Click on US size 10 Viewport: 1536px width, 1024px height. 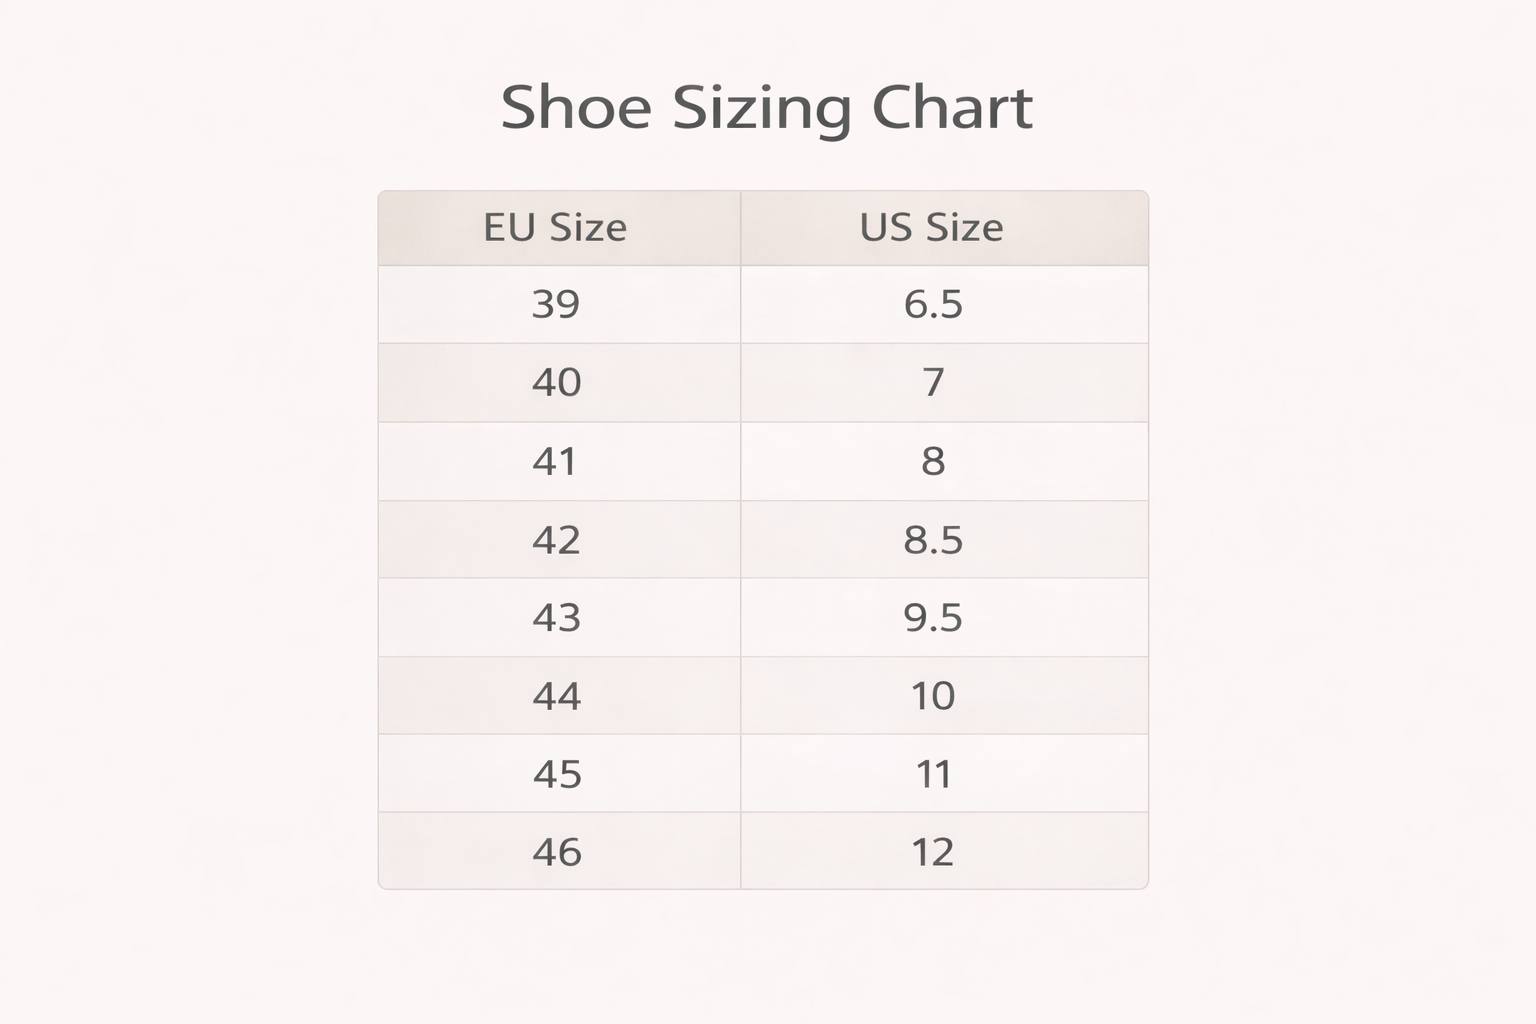coord(933,696)
